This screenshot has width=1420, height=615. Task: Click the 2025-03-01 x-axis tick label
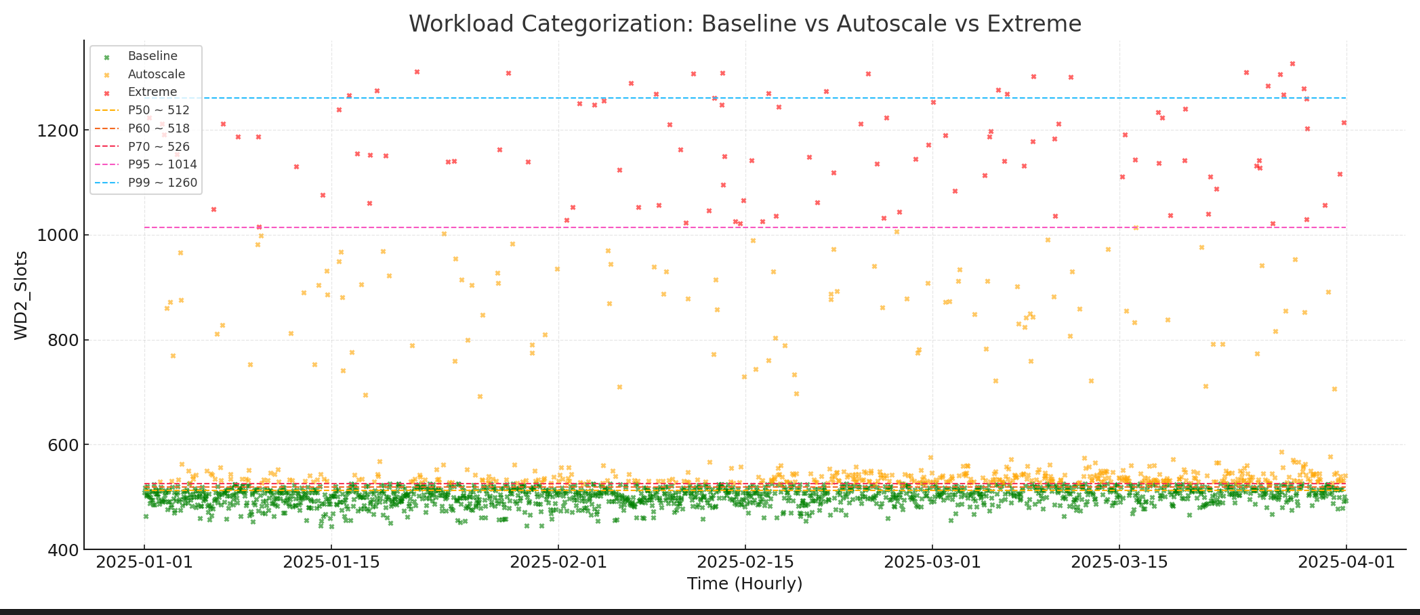click(x=932, y=563)
